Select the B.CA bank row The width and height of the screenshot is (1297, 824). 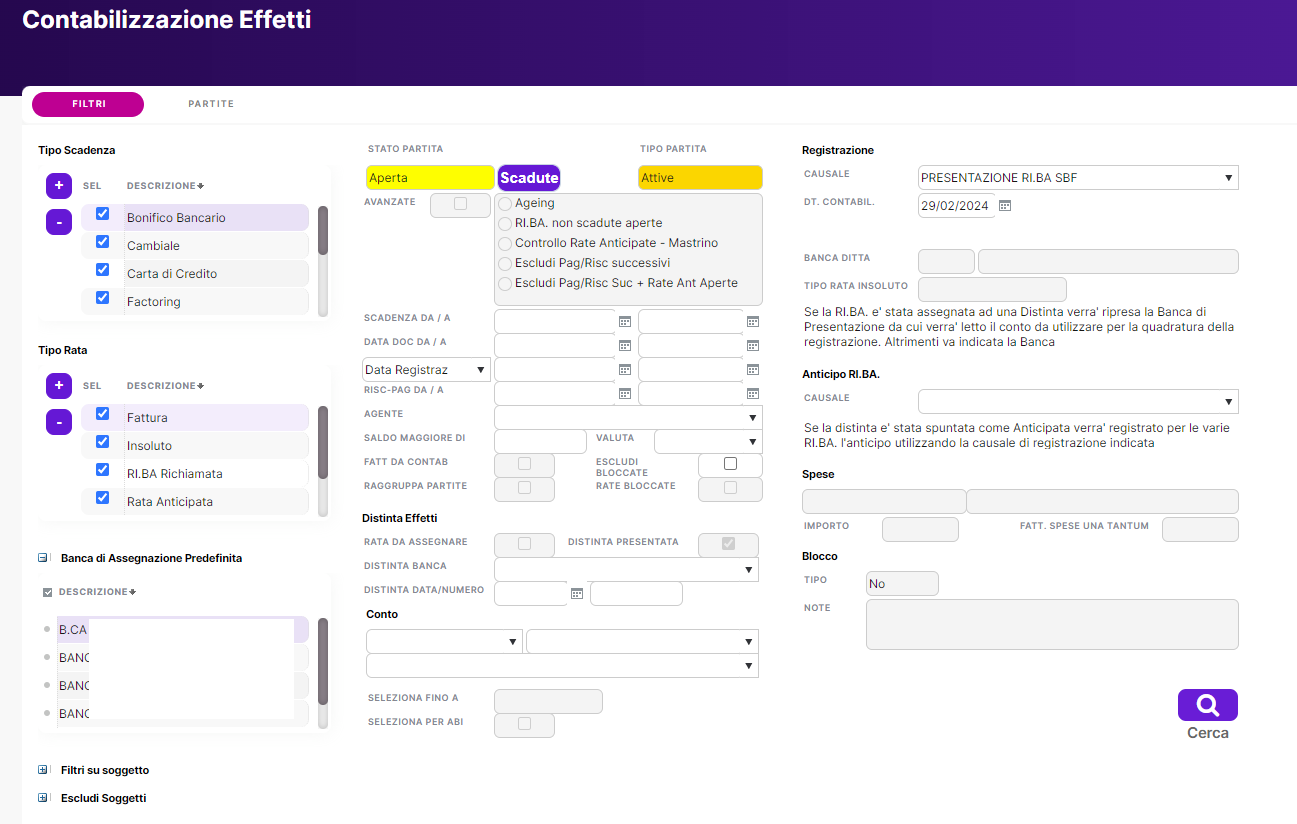[x=182, y=630]
